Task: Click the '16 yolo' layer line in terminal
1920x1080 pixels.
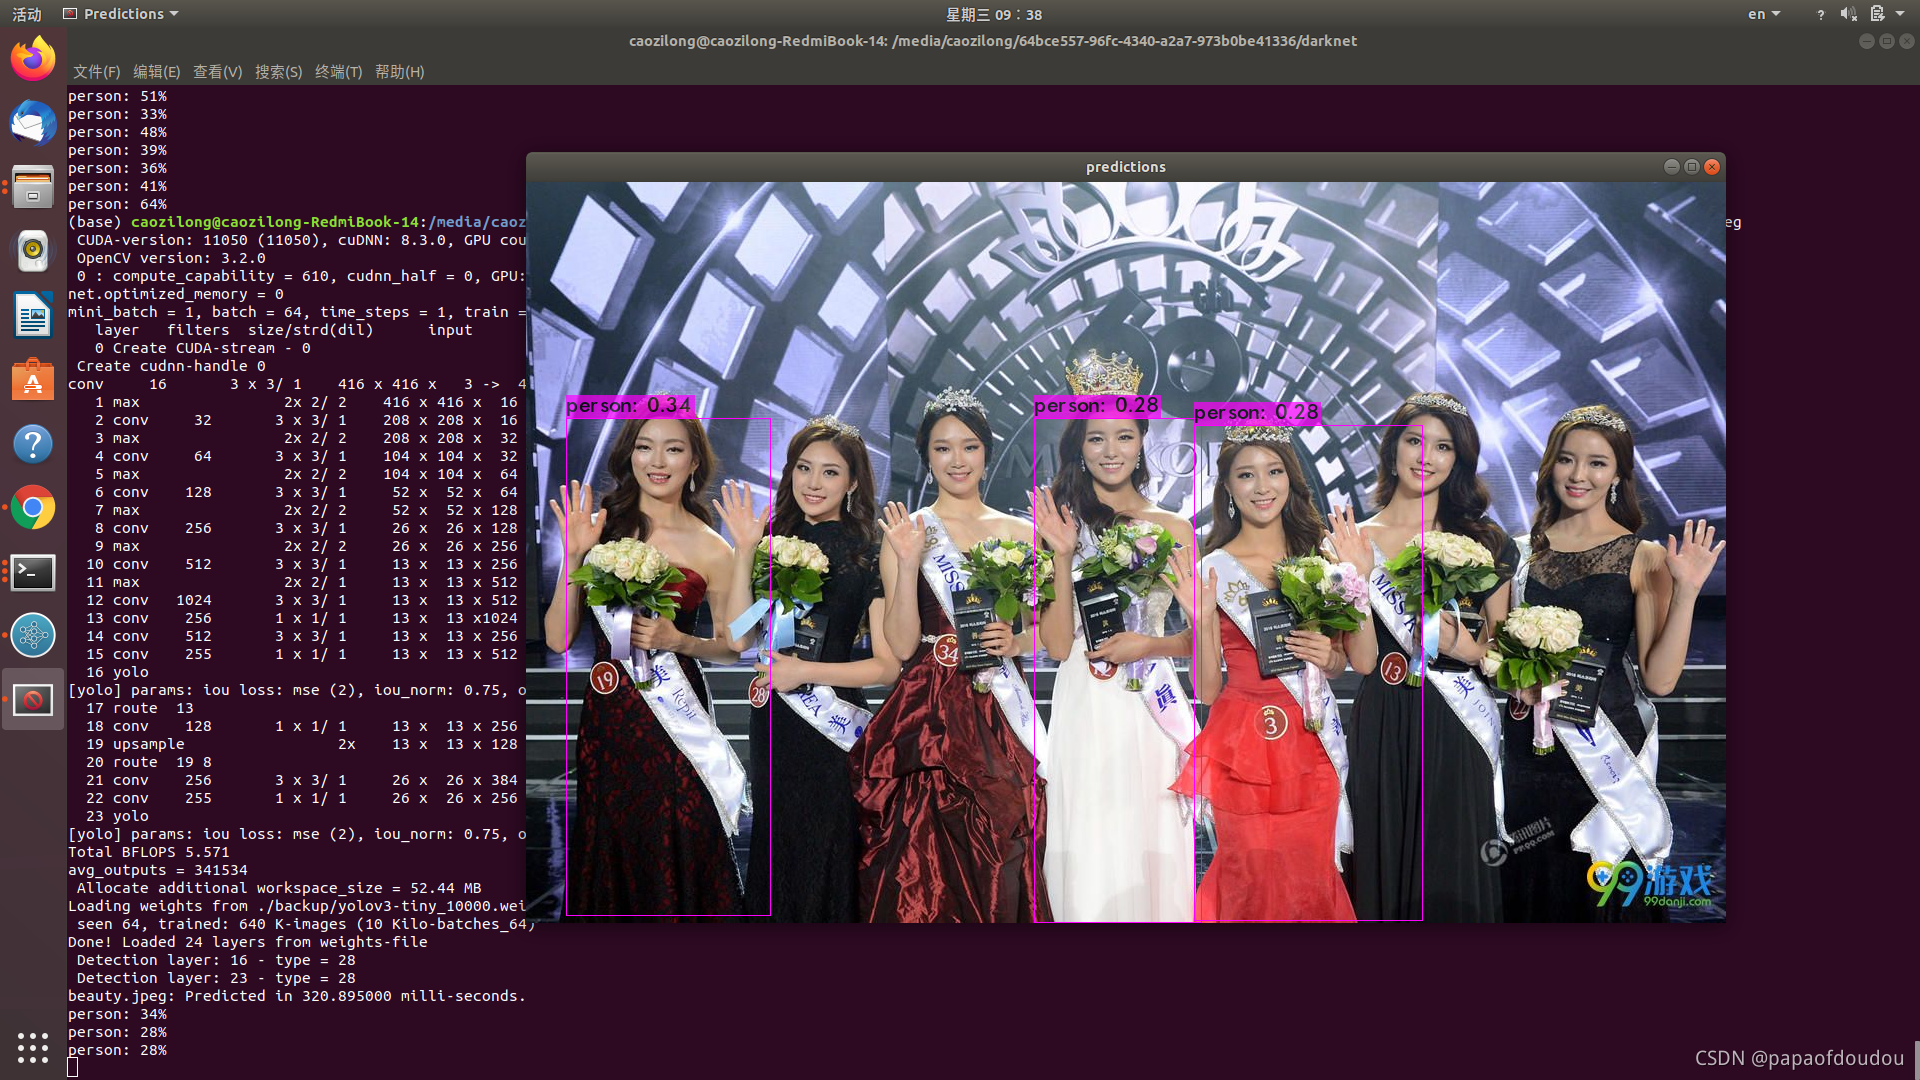Action: click(117, 672)
